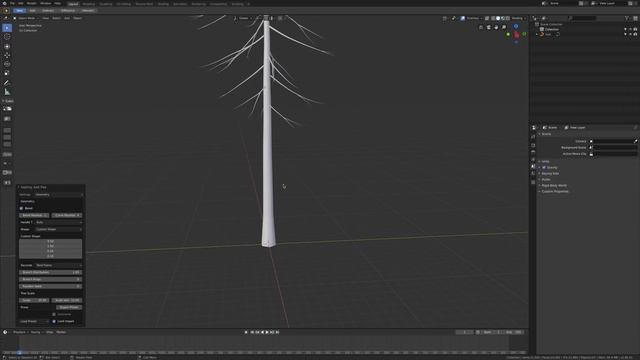Click the timeline End frame field

(x=514, y=332)
